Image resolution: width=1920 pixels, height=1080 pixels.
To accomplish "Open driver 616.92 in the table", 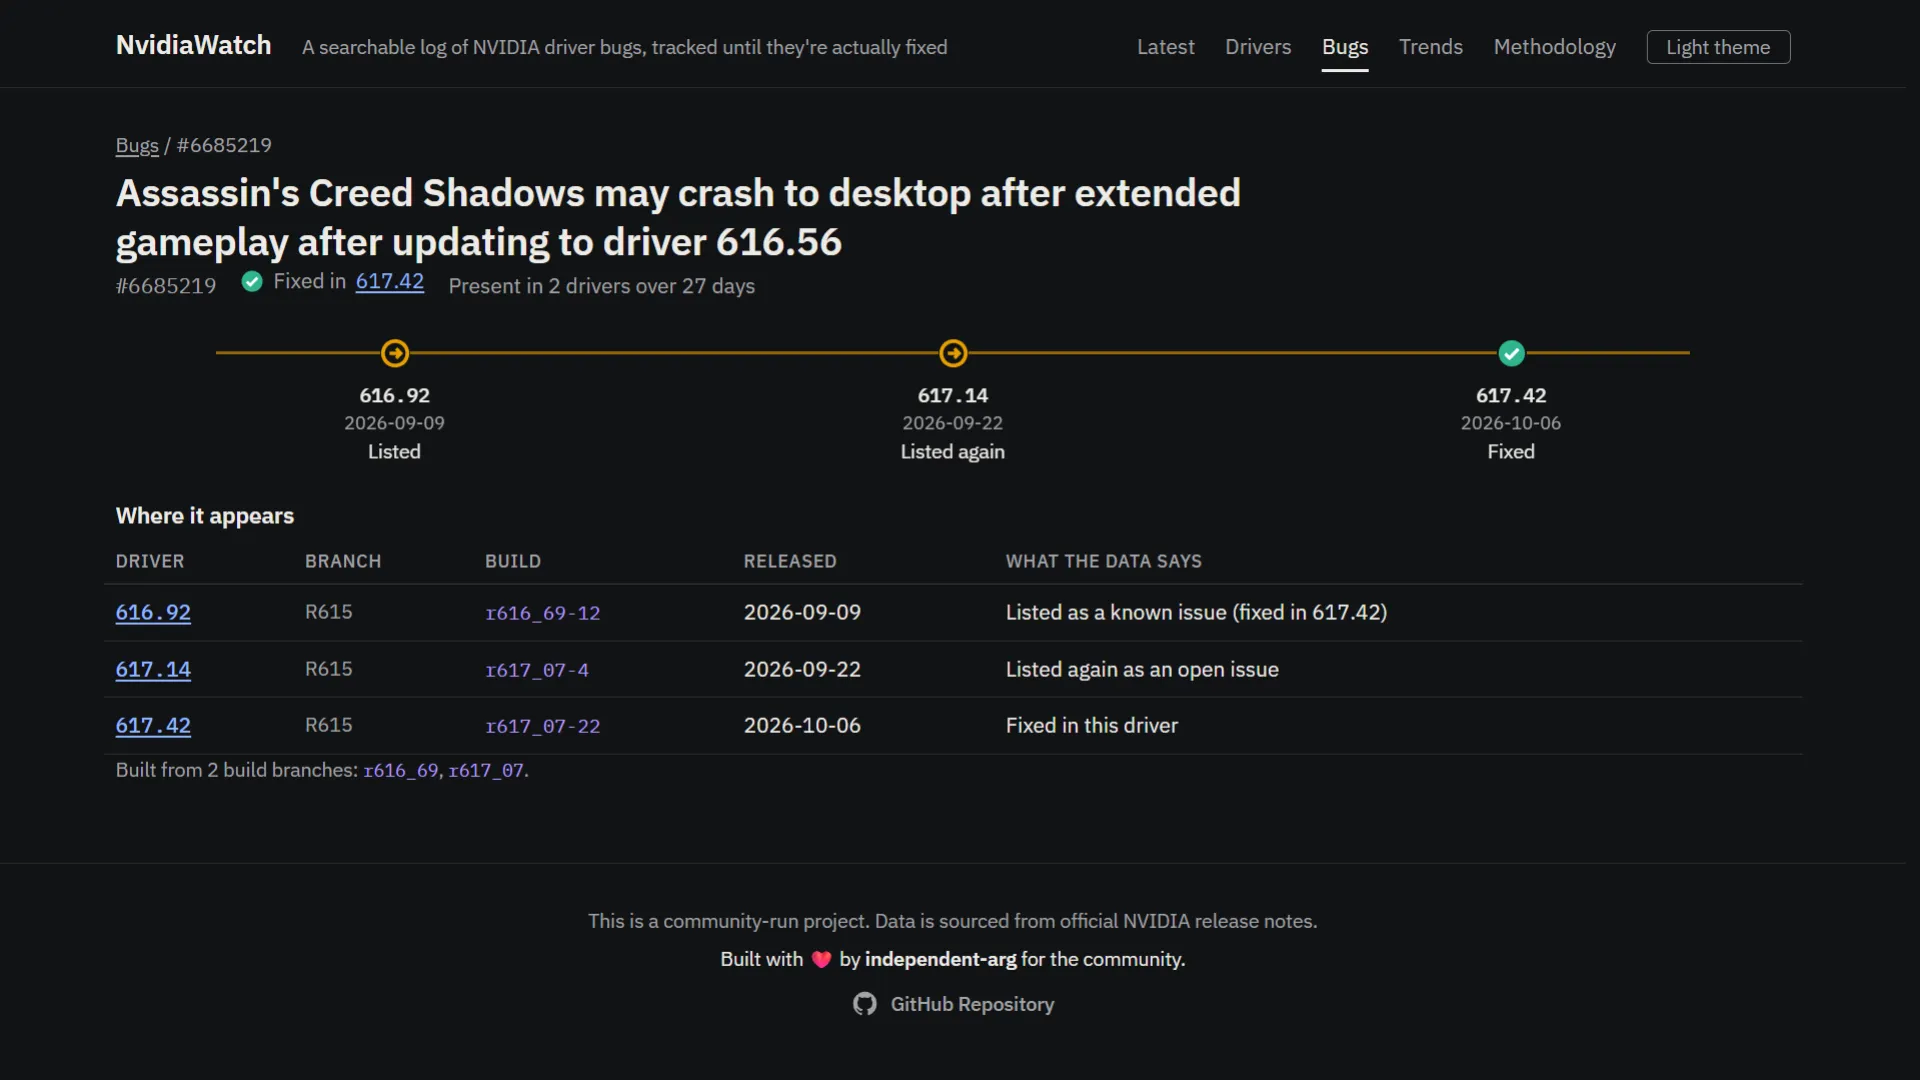I will (x=153, y=613).
